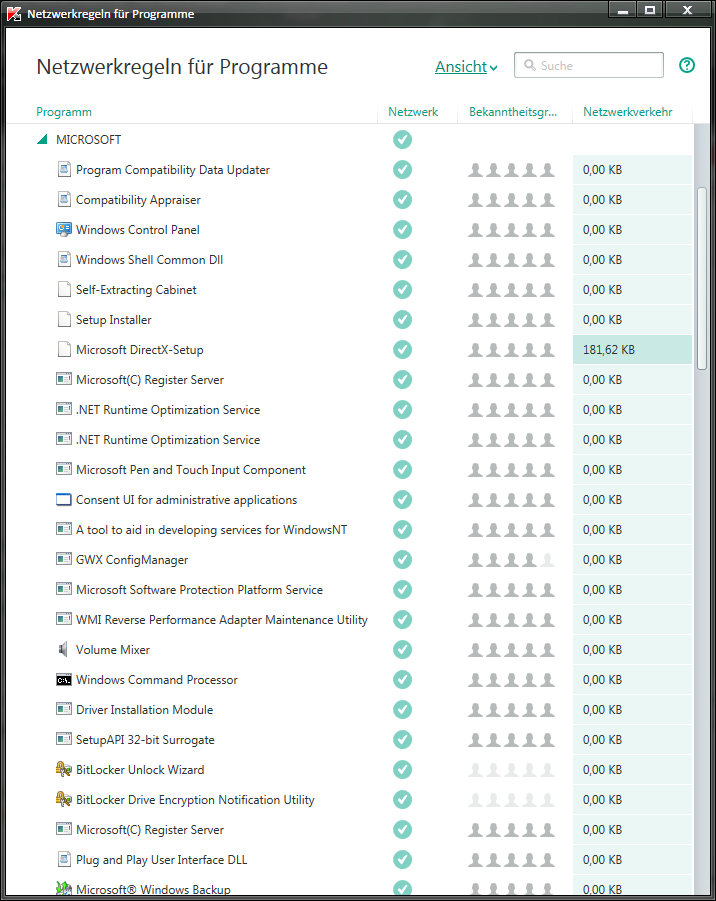Click the vertical scrollbar thumb
Screen dimensions: 716x901
[701, 278]
